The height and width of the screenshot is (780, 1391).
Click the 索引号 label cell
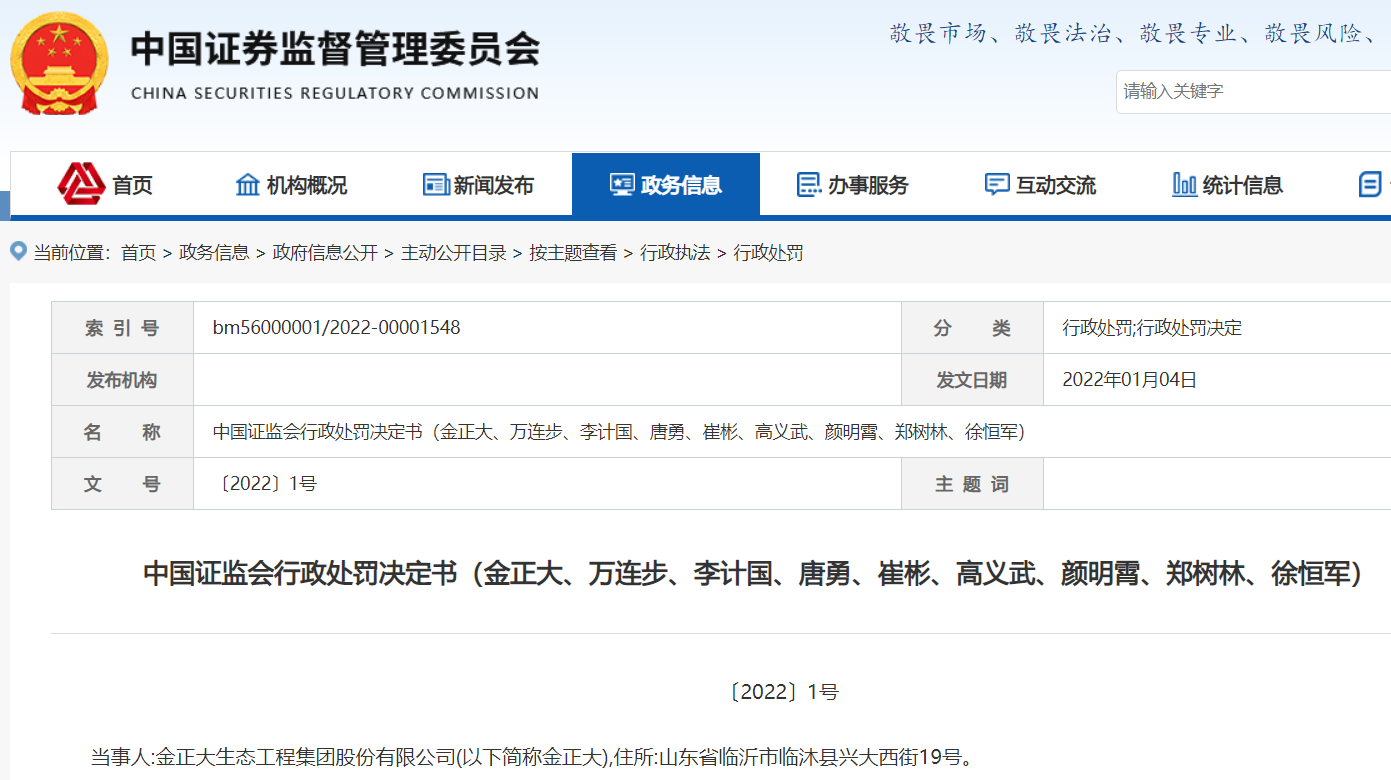122,328
